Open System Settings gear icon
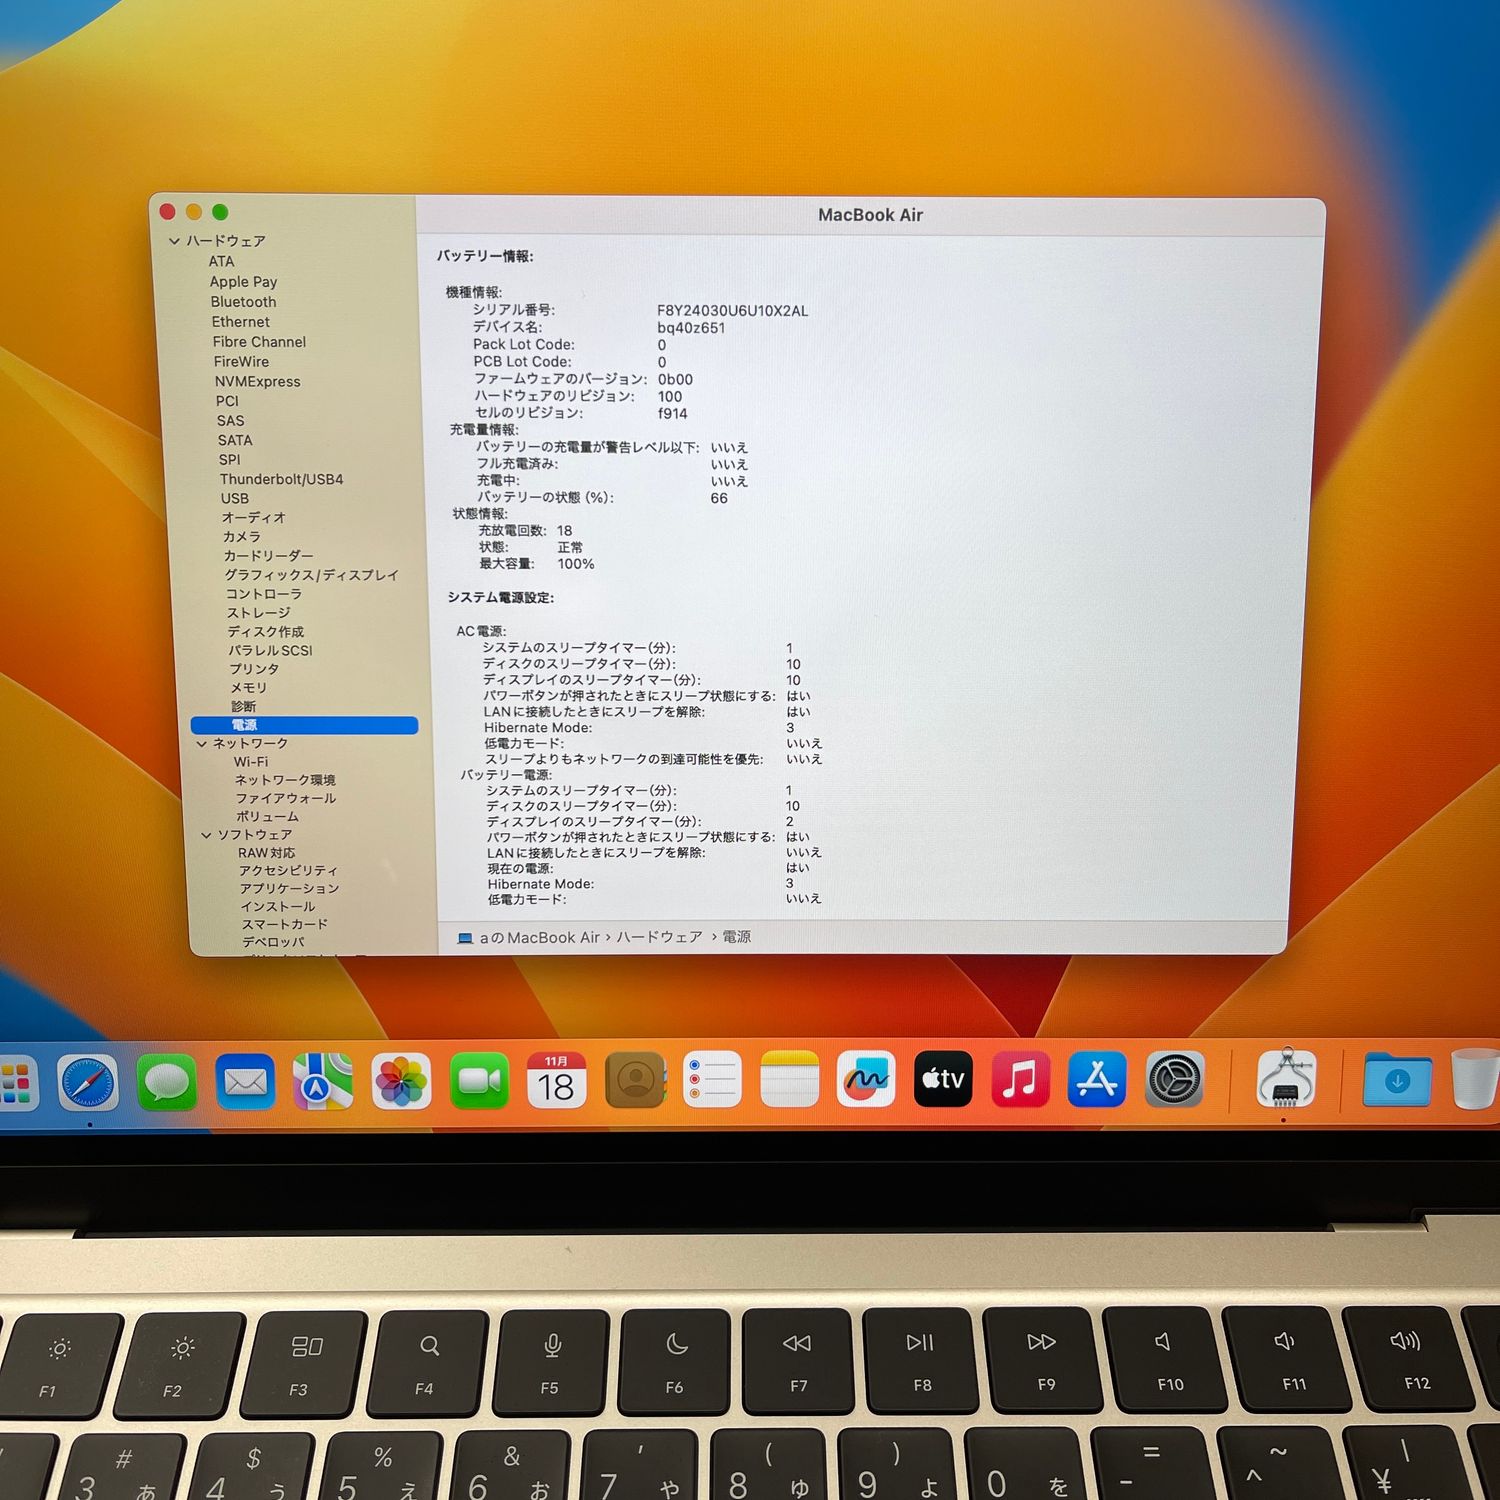This screenshot has height=1500, width=1500. point(1174,1080)
